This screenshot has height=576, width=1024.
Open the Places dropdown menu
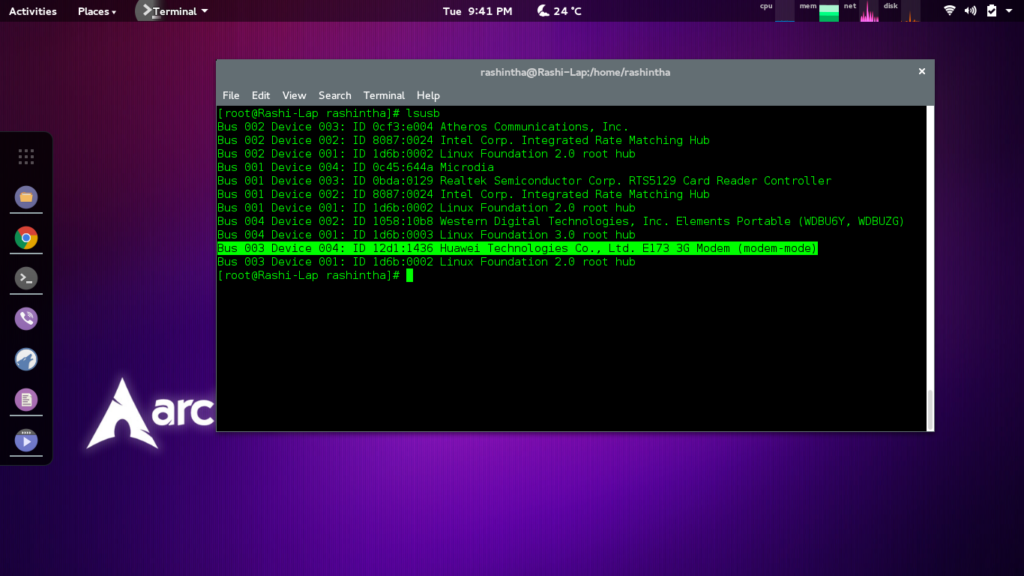tap(96, 11)
